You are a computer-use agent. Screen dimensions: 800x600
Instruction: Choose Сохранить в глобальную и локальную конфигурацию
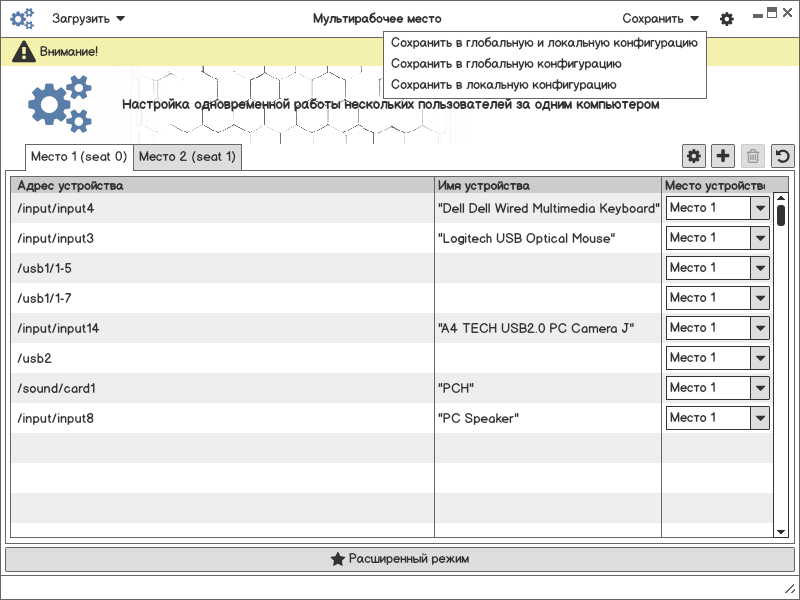544,43
